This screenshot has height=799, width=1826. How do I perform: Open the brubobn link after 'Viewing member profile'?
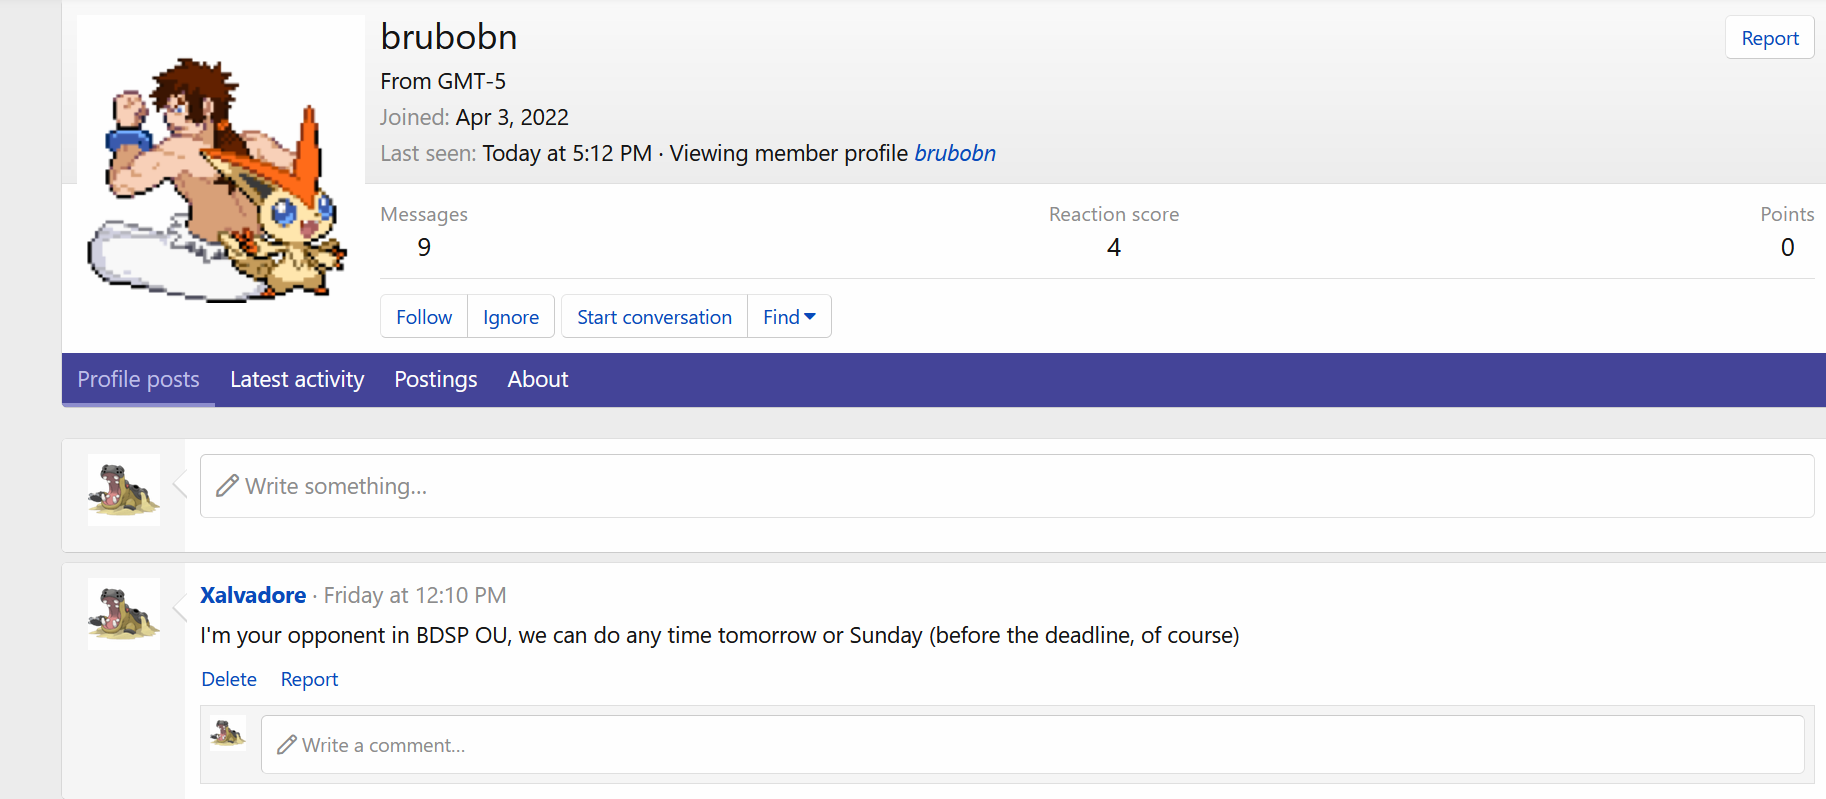click(x=955, y=153)
